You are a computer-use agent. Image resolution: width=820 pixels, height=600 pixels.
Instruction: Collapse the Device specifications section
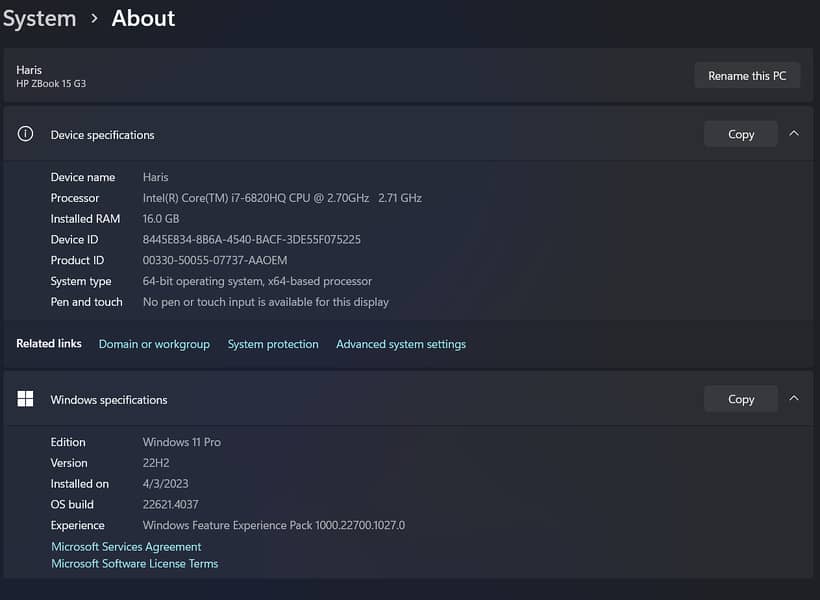(794, 134)
